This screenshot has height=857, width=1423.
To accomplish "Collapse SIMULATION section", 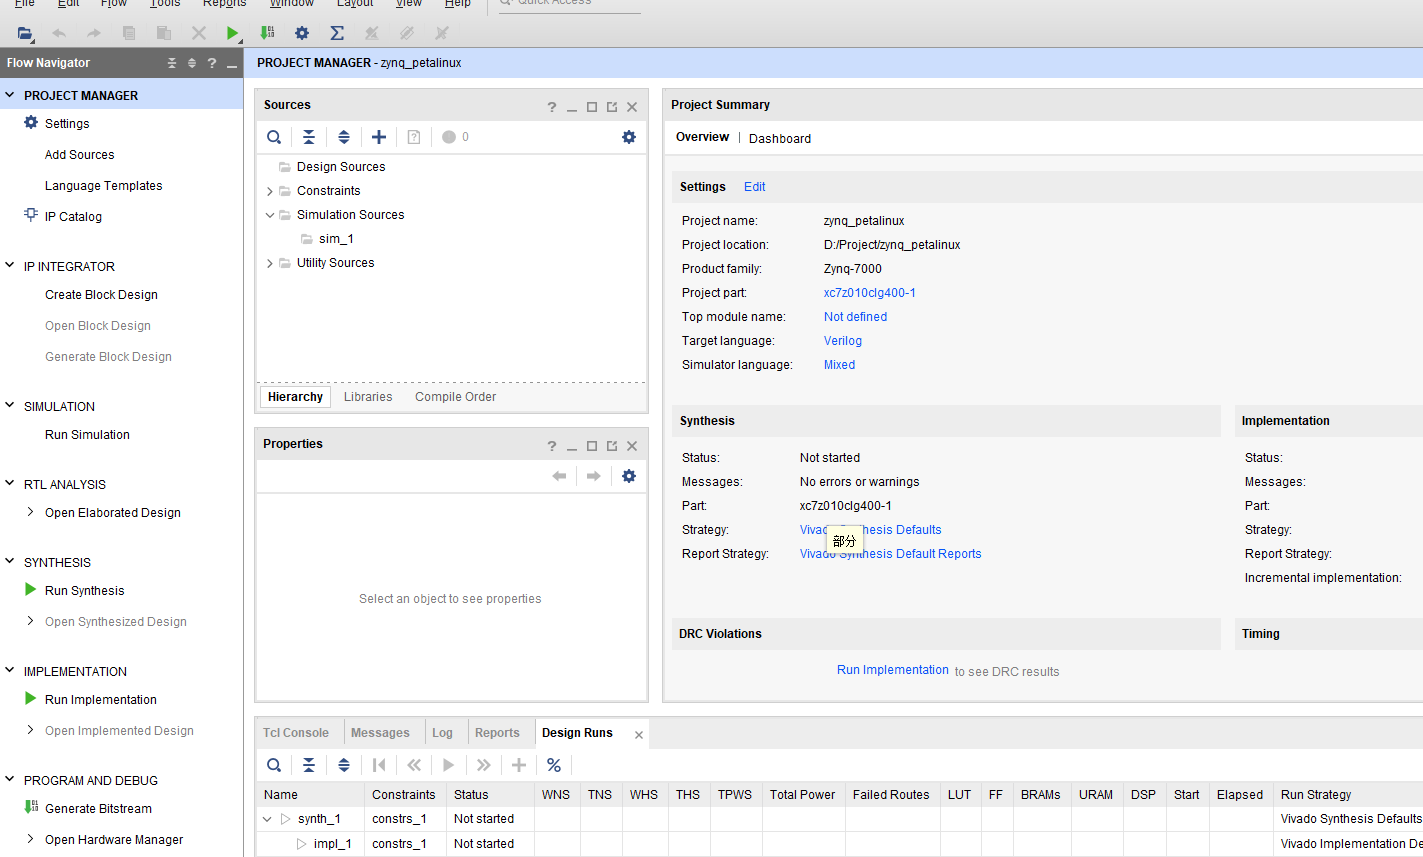I will pos(10,406).
